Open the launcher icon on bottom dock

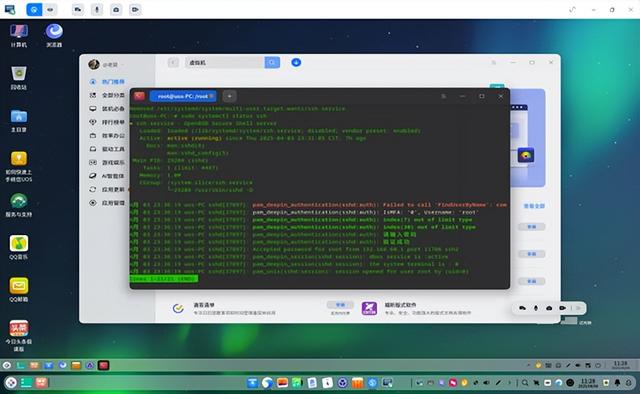(x=11, y=383)
